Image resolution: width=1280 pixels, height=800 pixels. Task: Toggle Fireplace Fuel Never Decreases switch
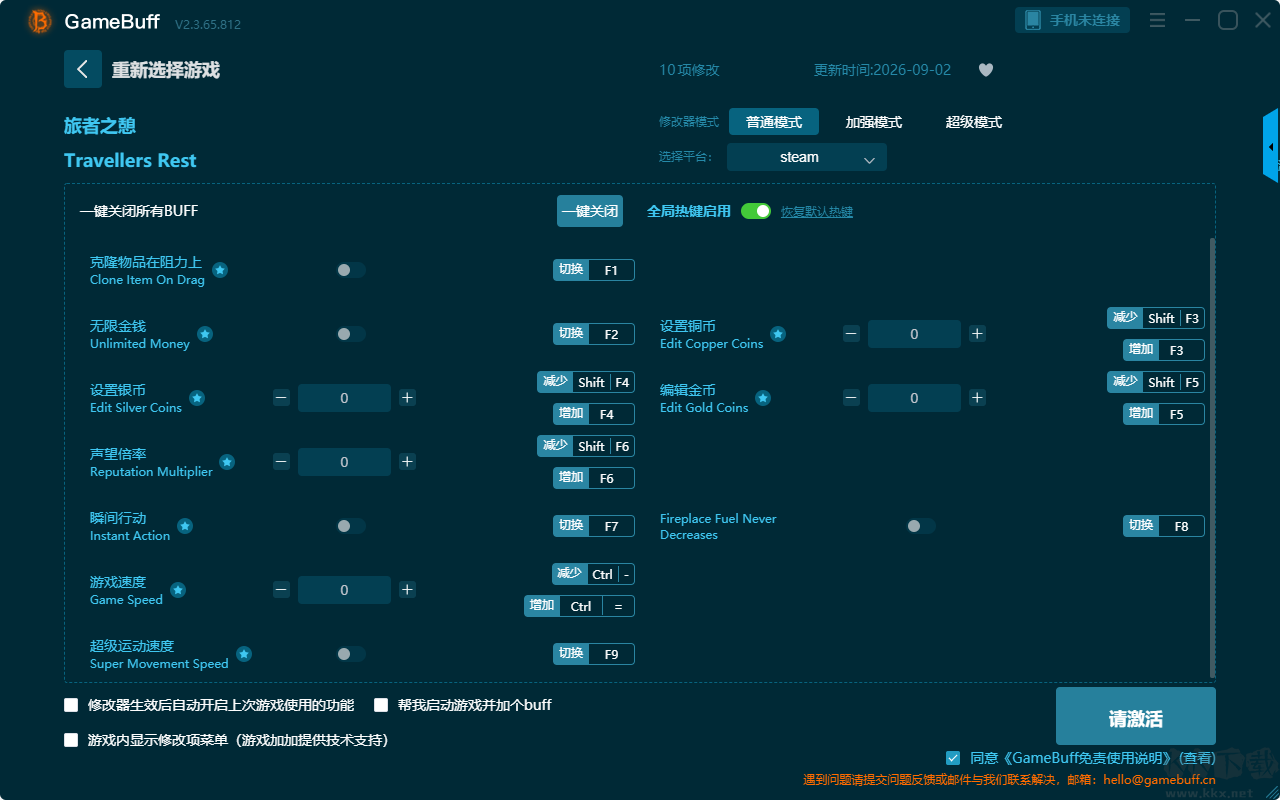(x=921, y=526)
